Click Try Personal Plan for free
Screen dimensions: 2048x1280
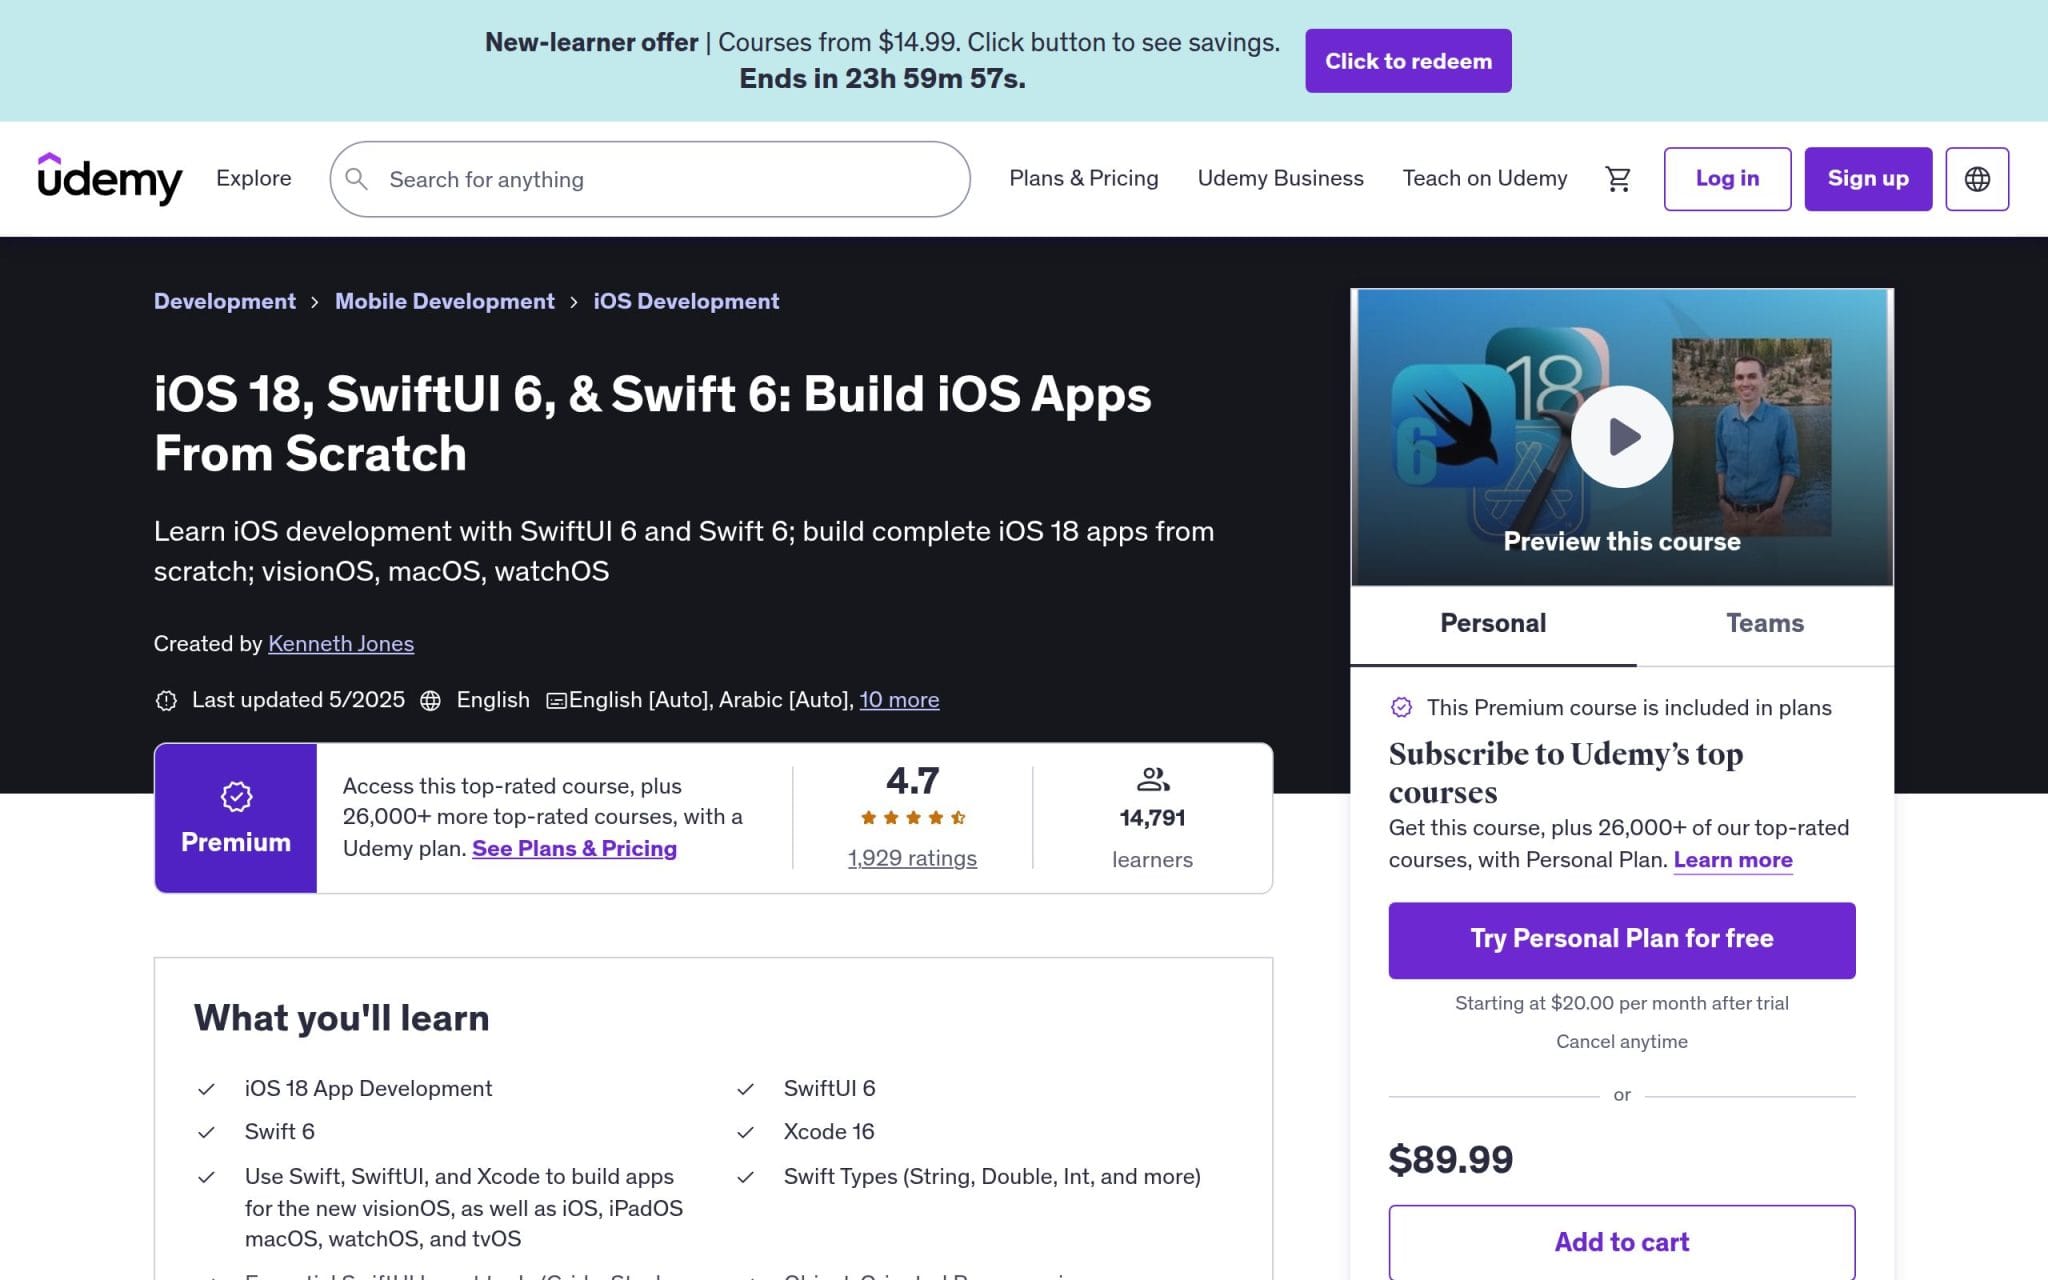1621,940
